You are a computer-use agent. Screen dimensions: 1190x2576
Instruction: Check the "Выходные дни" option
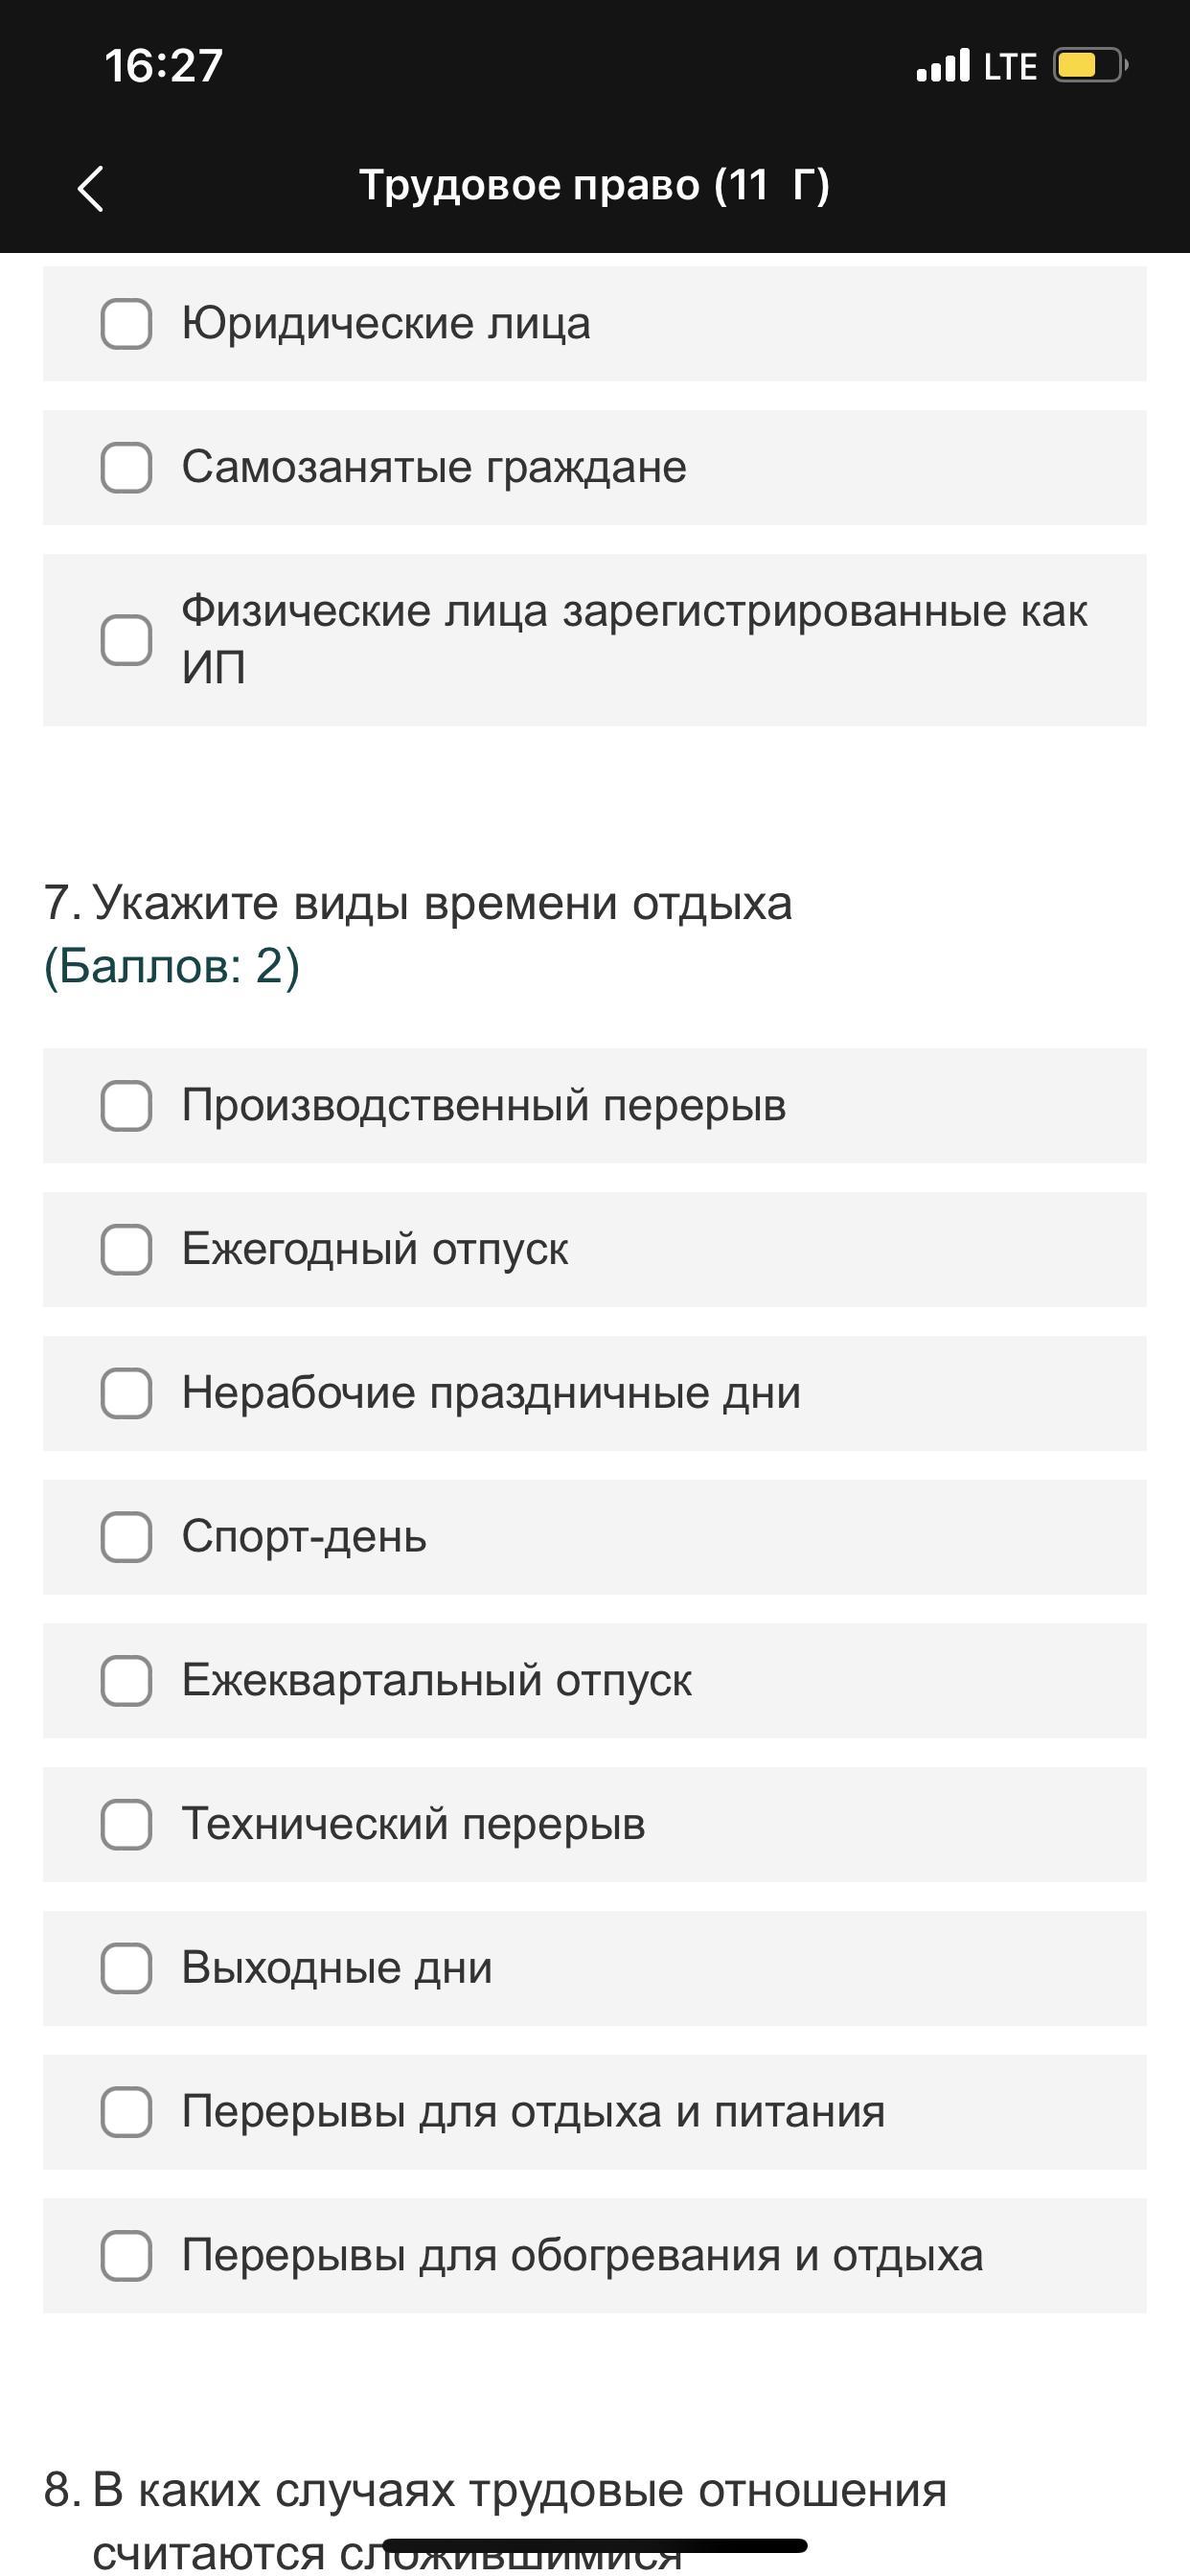(126, 1969)
